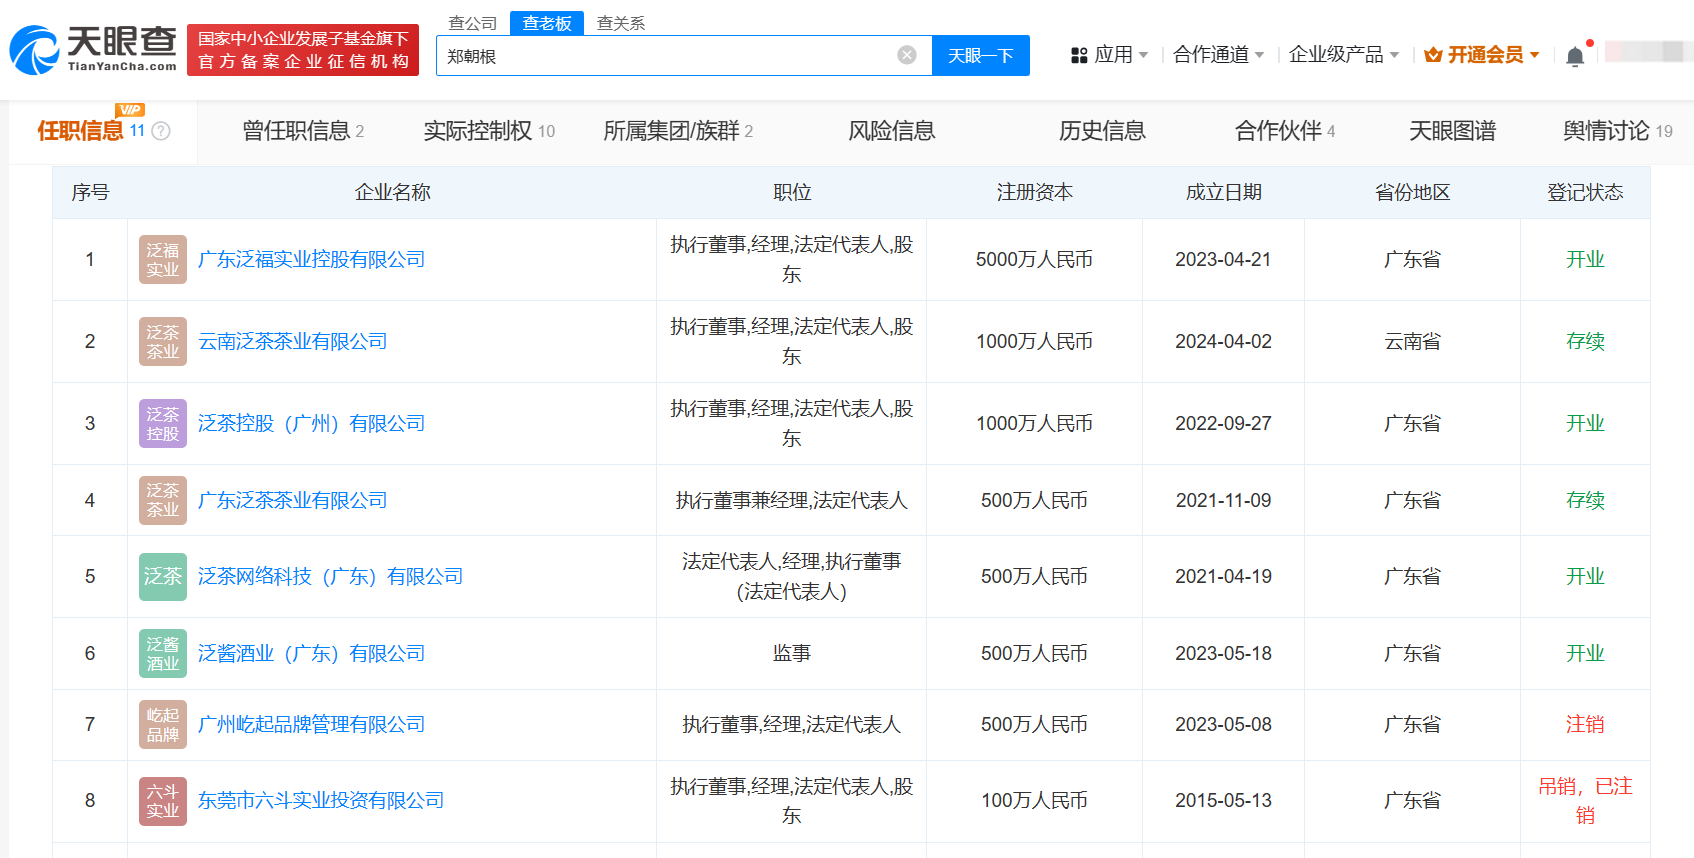Open the purple 泛茶控股 company logo

coord(163,424)
